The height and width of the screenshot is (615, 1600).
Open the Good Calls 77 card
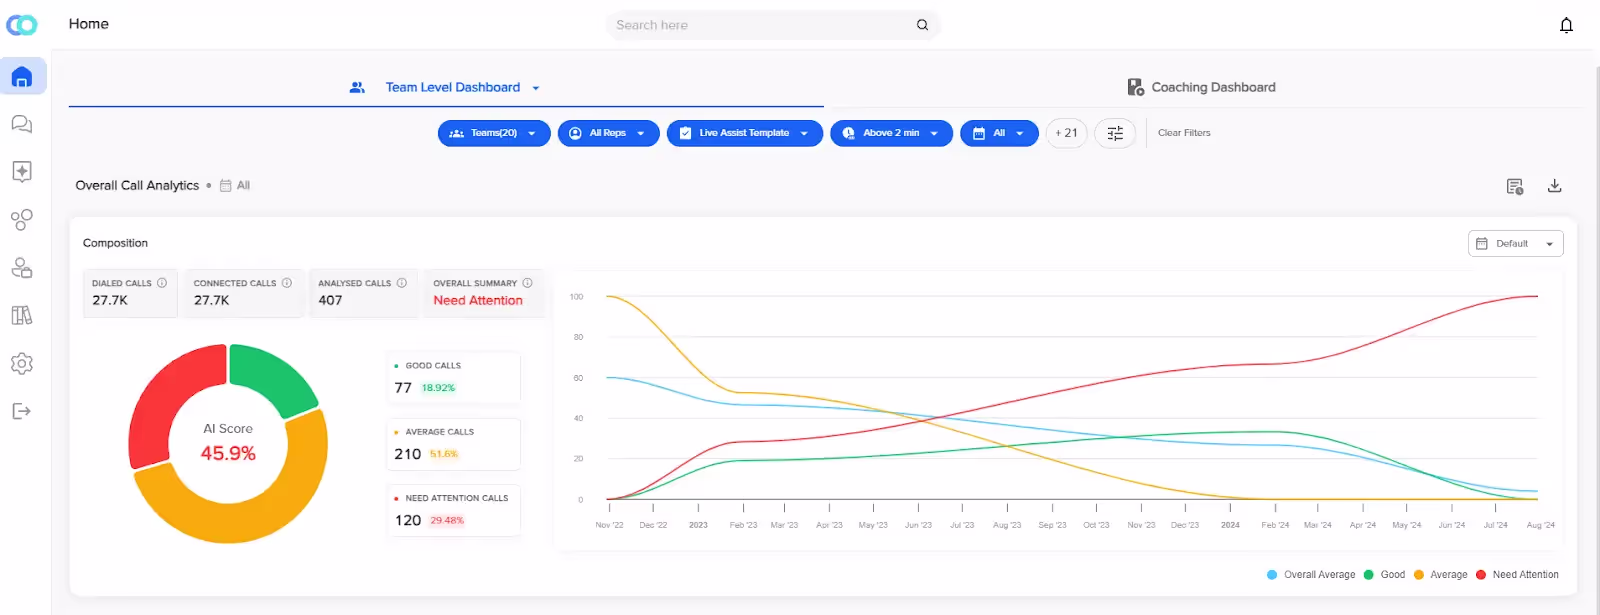pos(454,378)
